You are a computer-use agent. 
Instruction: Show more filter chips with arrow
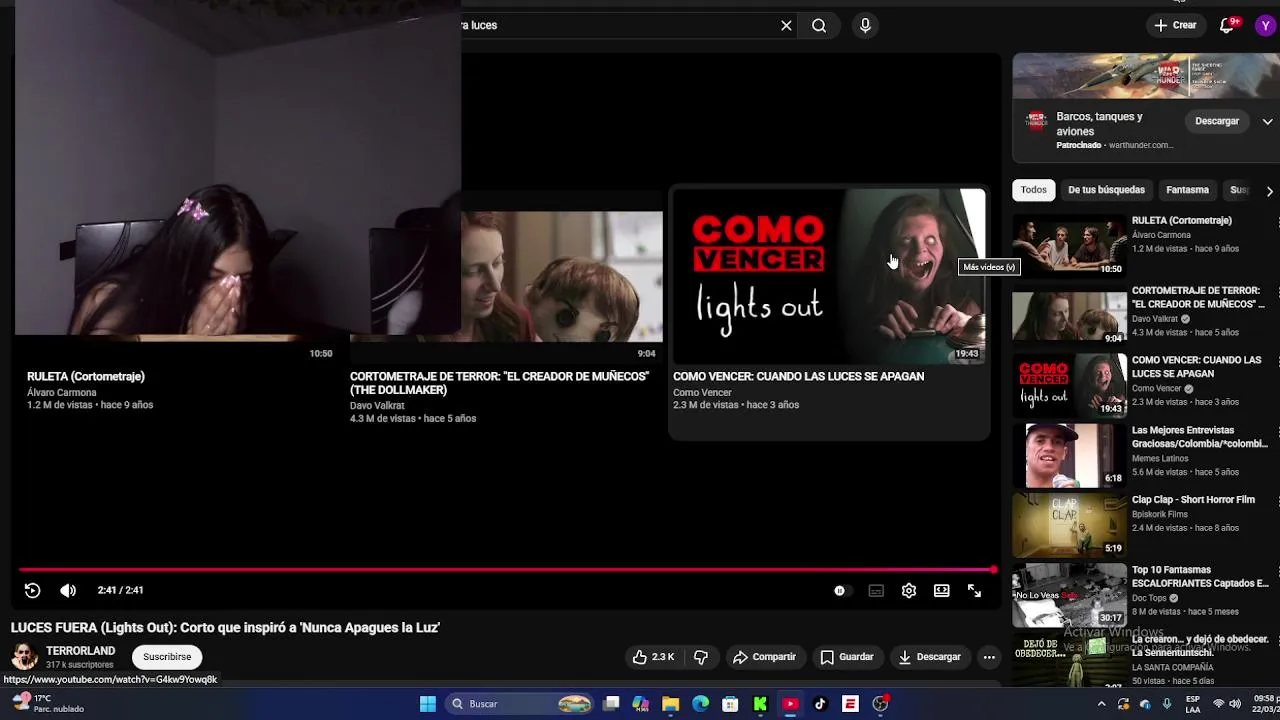pyautogui.click(x=1269, y=190)
